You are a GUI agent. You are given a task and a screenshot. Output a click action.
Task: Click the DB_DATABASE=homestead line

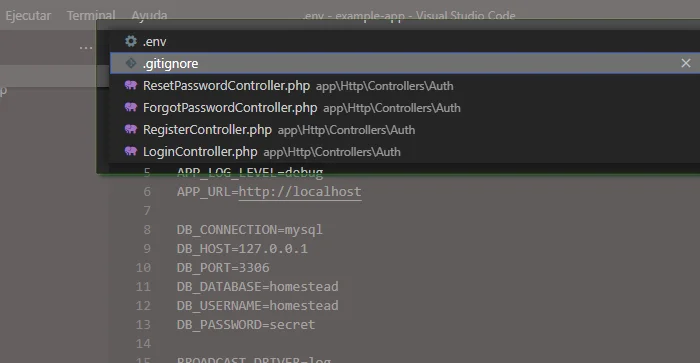coord(258,287)
